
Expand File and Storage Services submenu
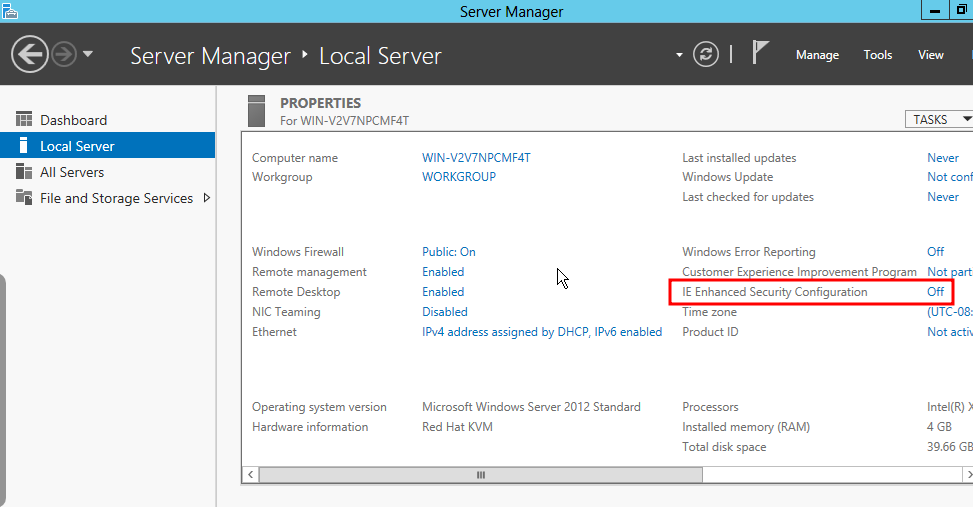pyautogui.click(x=207, y=198)
